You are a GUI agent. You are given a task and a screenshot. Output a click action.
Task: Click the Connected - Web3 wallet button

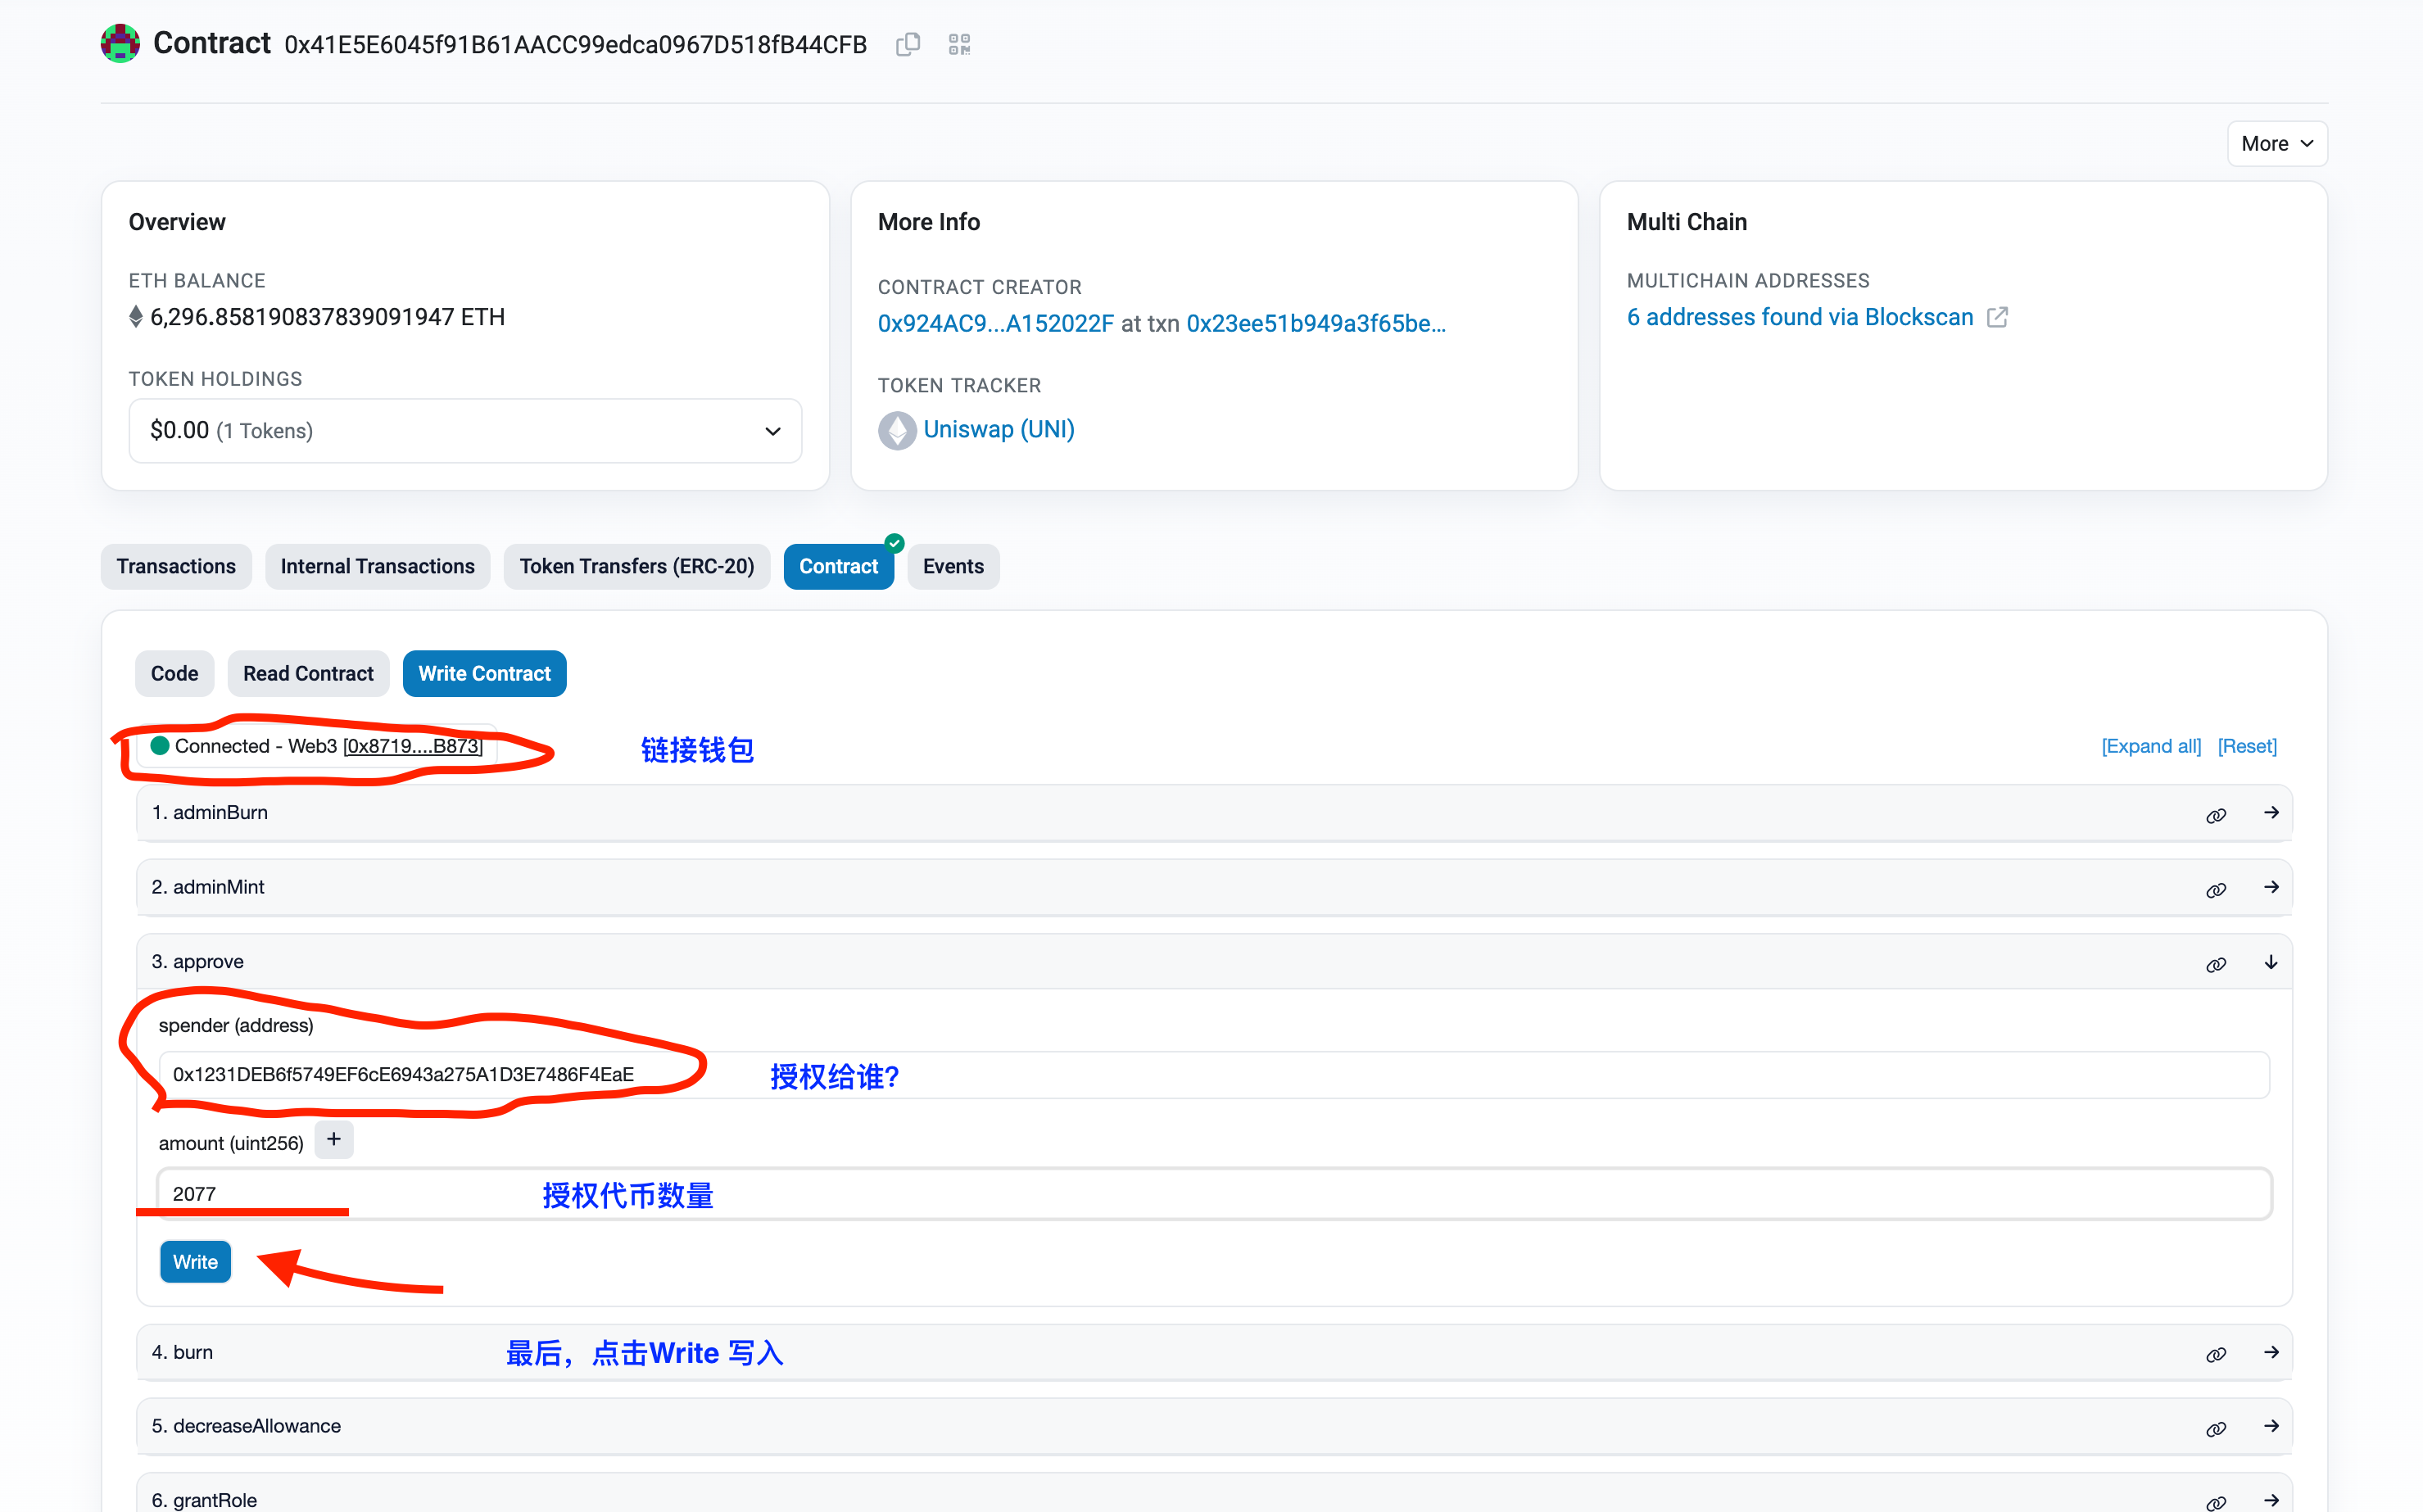317,746
